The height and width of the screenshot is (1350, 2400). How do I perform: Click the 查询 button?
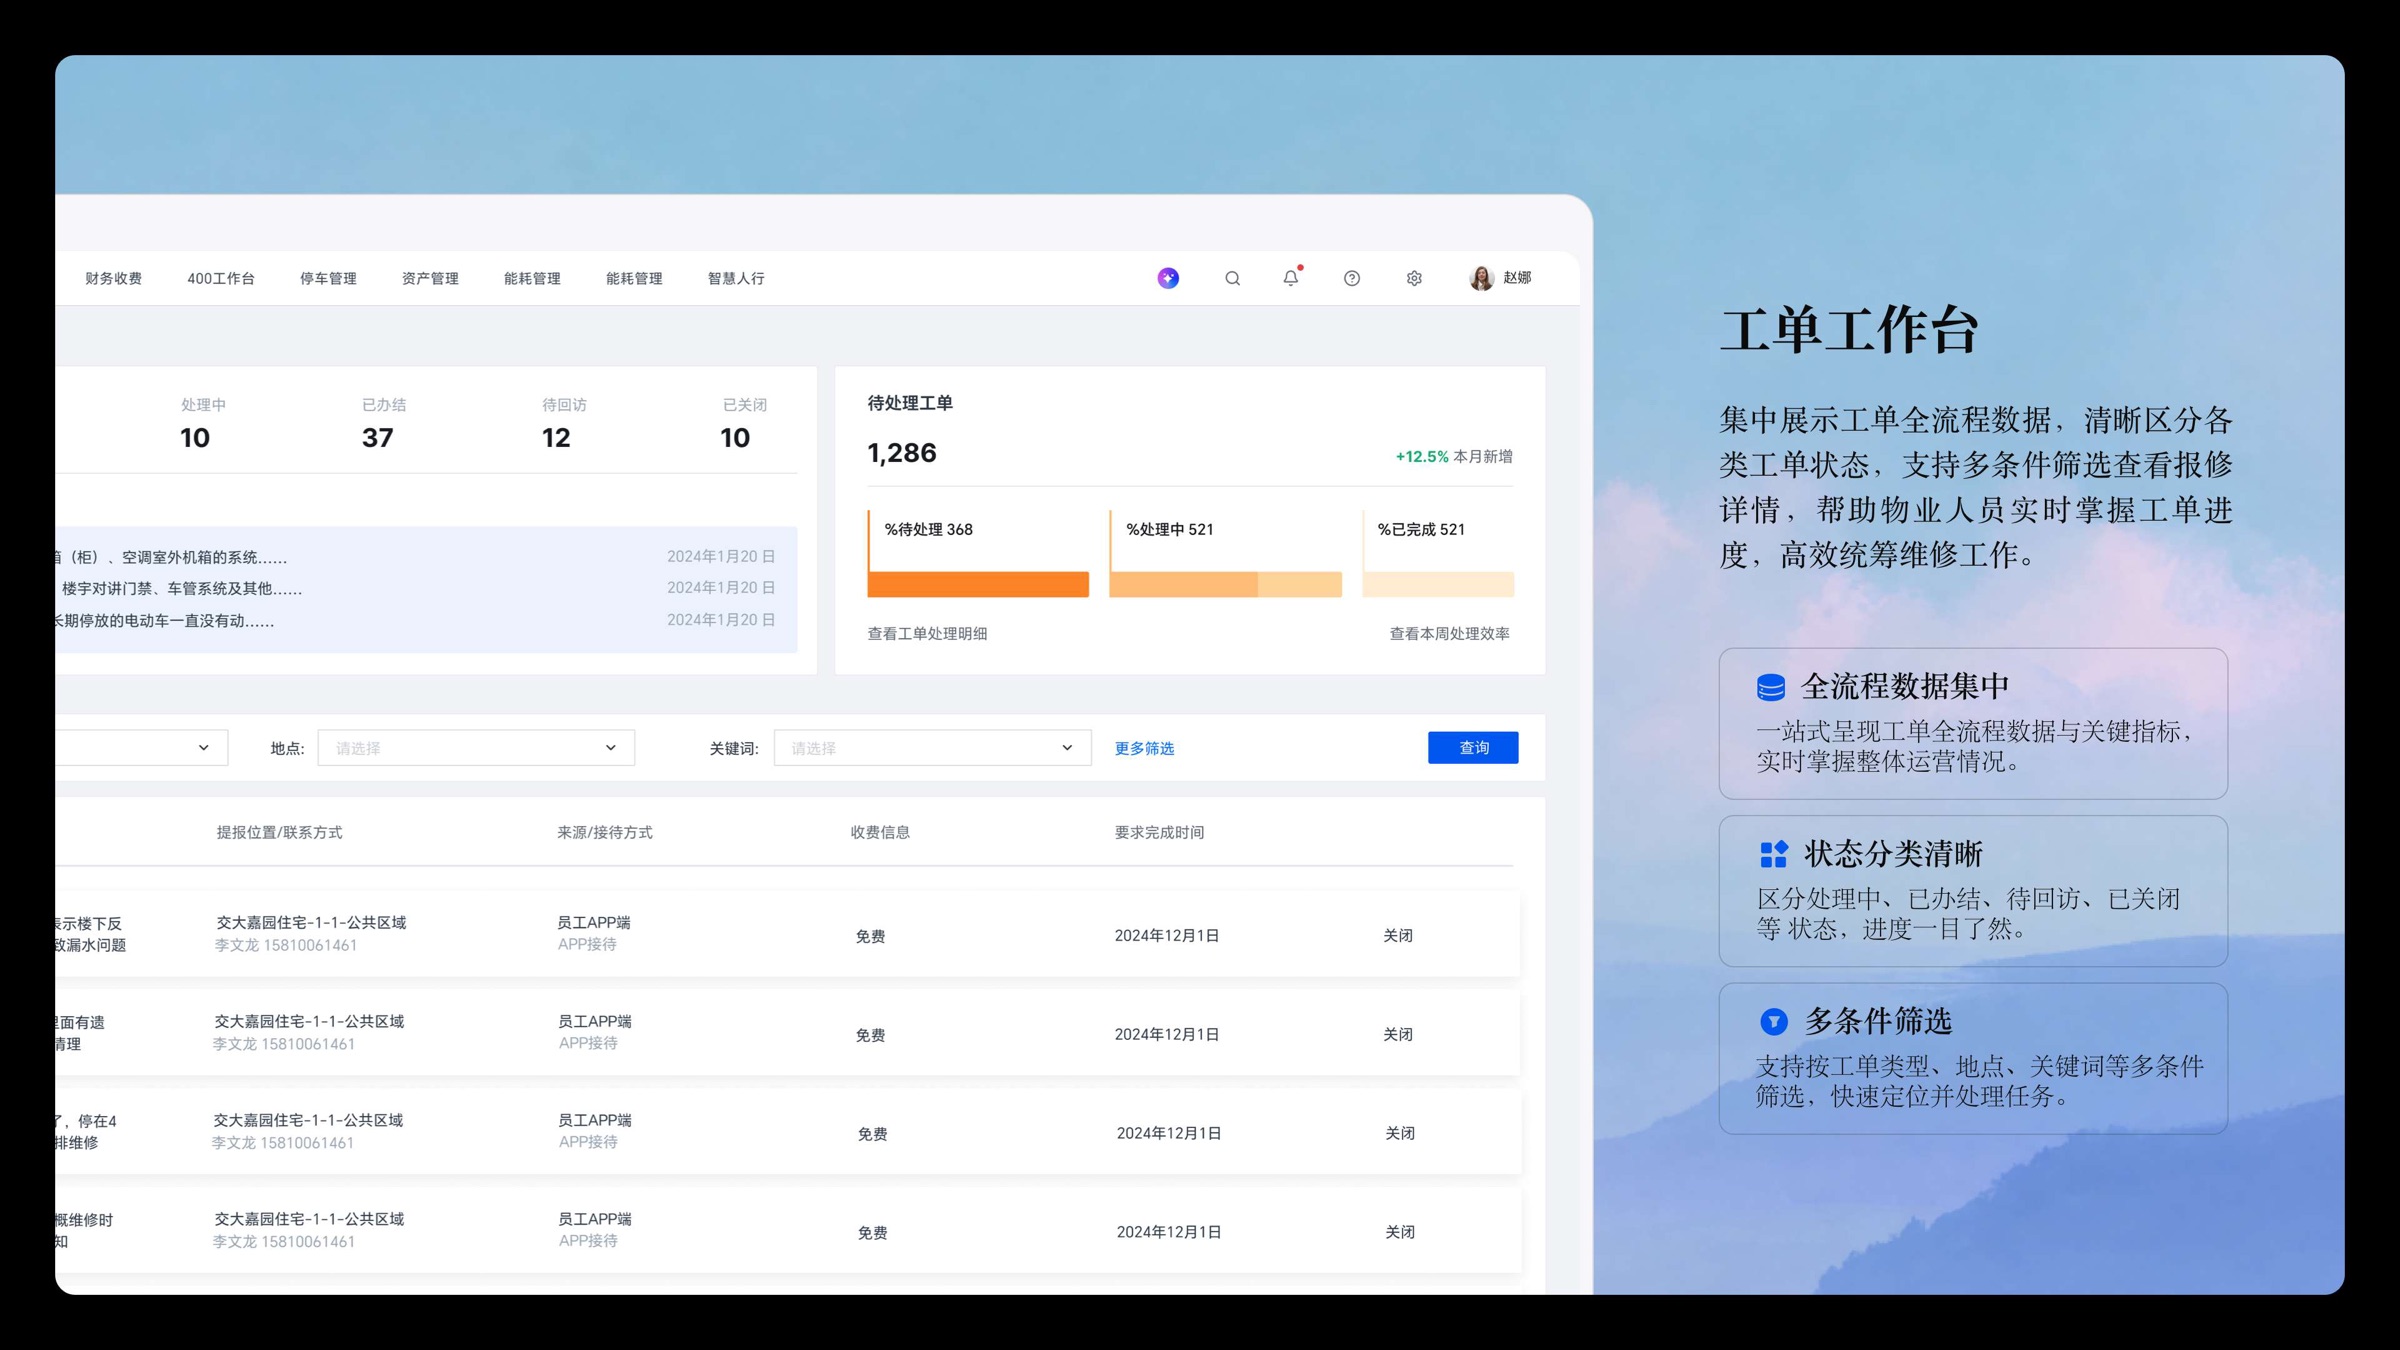coord(1473,747)
